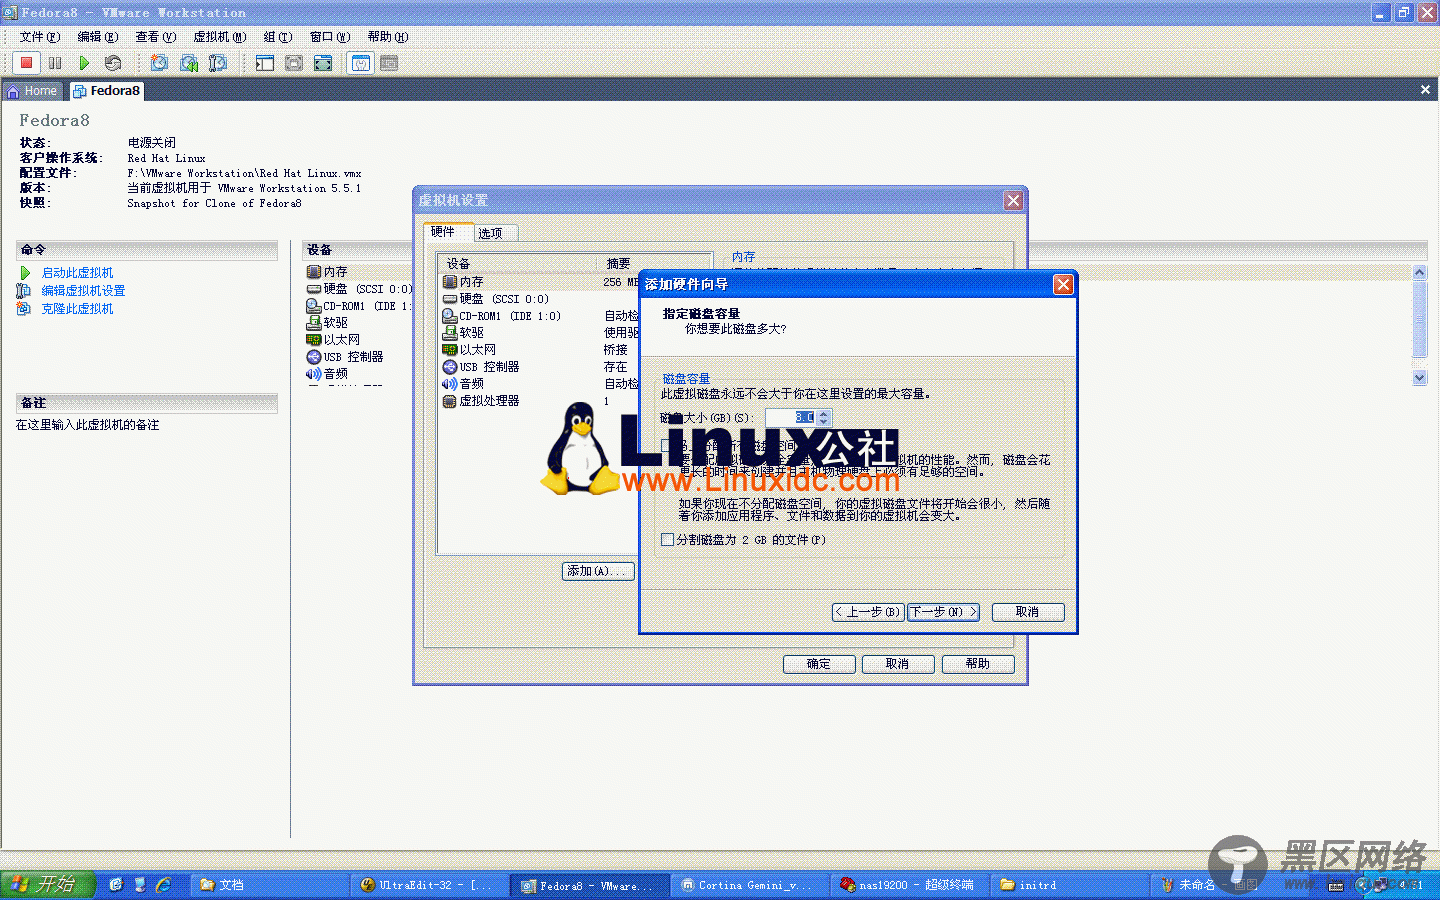Open the 编辑(E) menu
1440x900 pixels.
pos(98,37)
